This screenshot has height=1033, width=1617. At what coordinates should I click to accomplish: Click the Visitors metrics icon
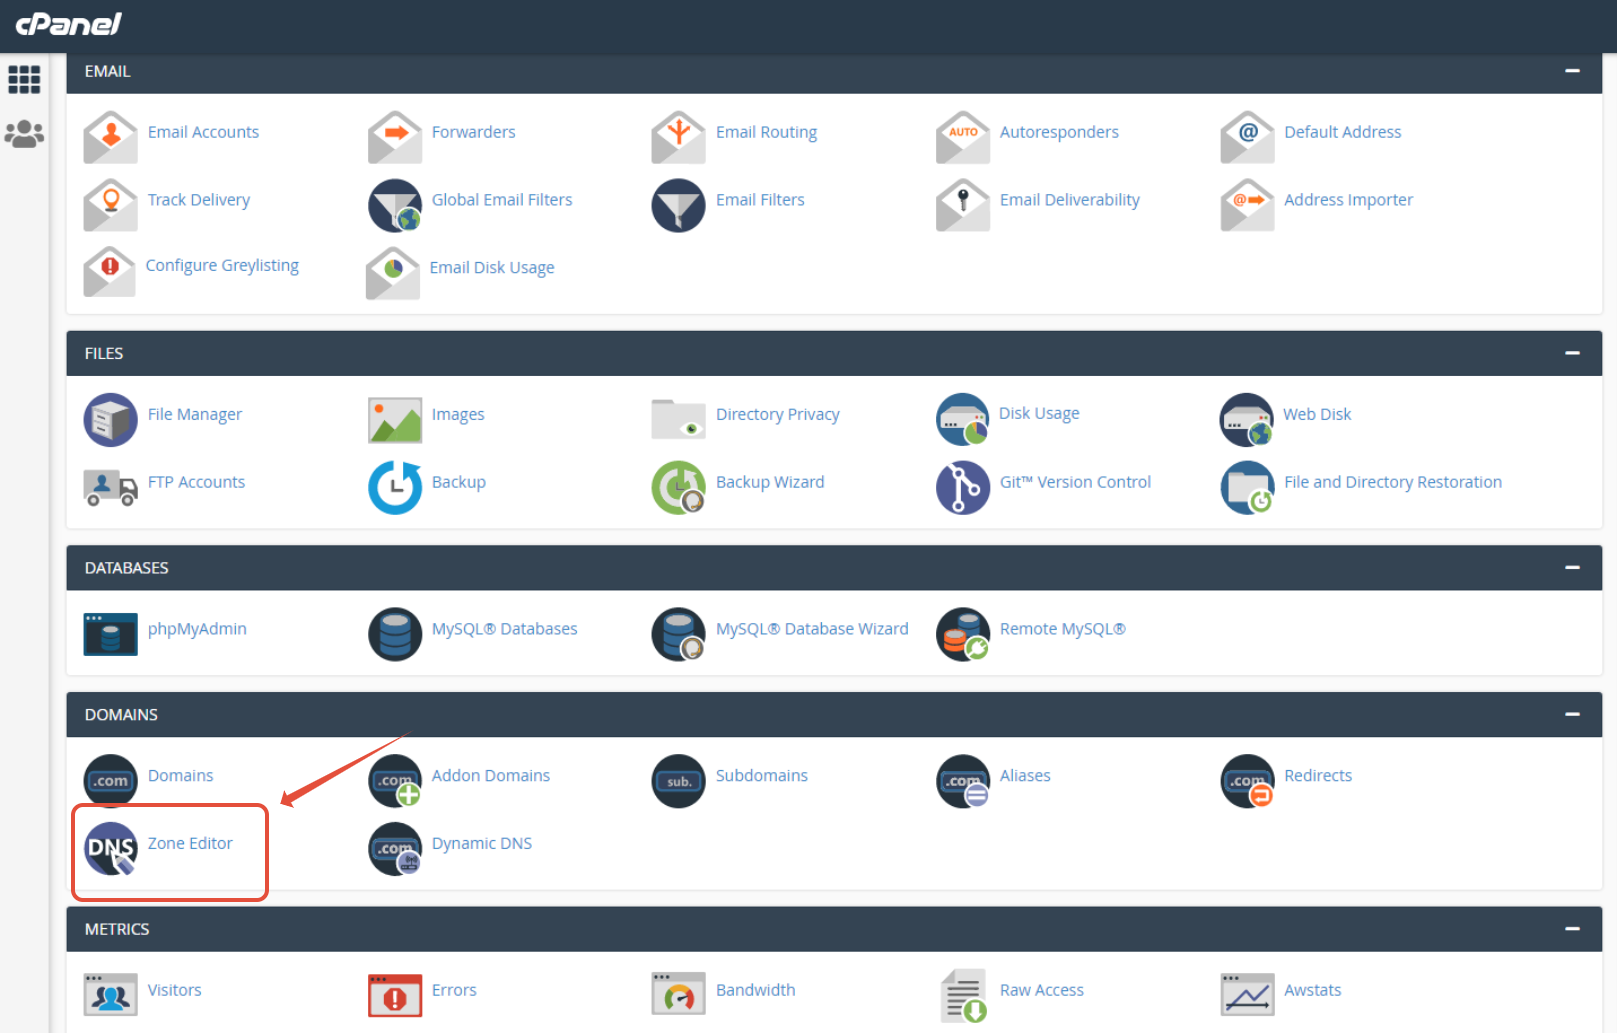point(110,995)
